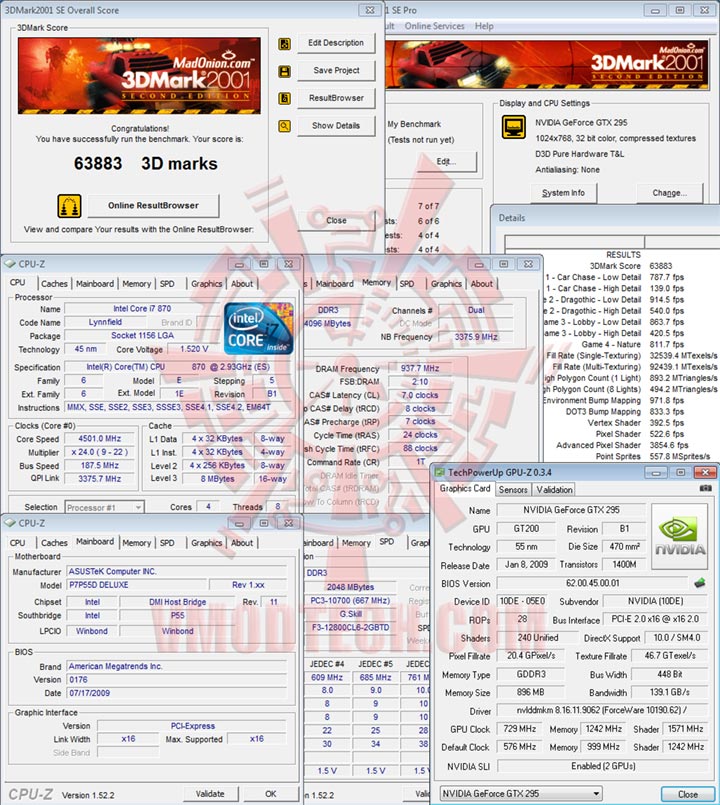Viewport: 720px width, 805px height.
Task: Open the Help menu in 3DMark
Action: pos(484,26)
